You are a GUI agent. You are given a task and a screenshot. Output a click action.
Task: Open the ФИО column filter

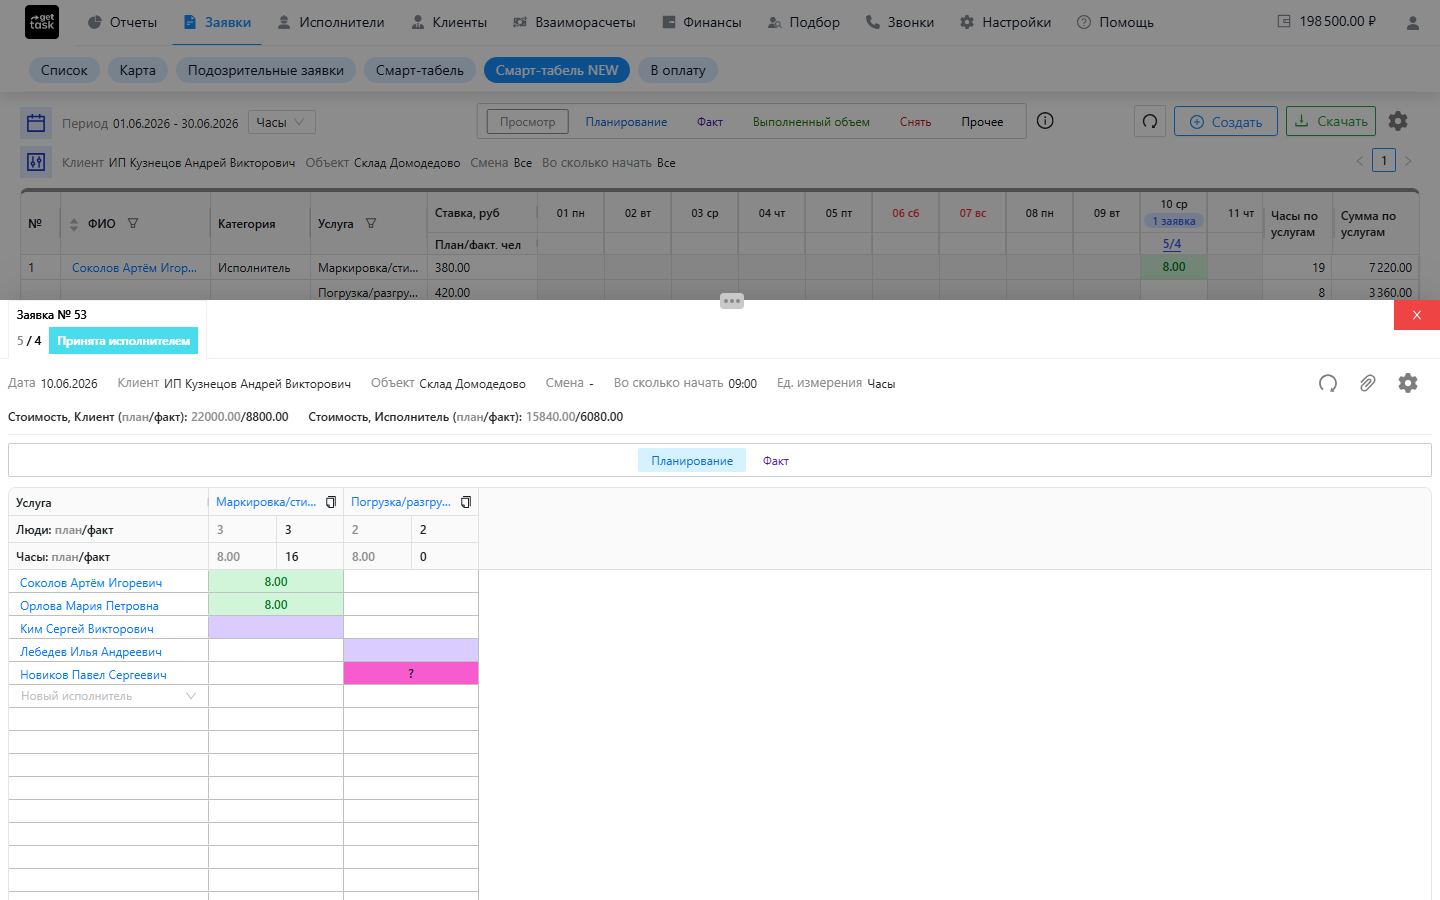(133, 224)
